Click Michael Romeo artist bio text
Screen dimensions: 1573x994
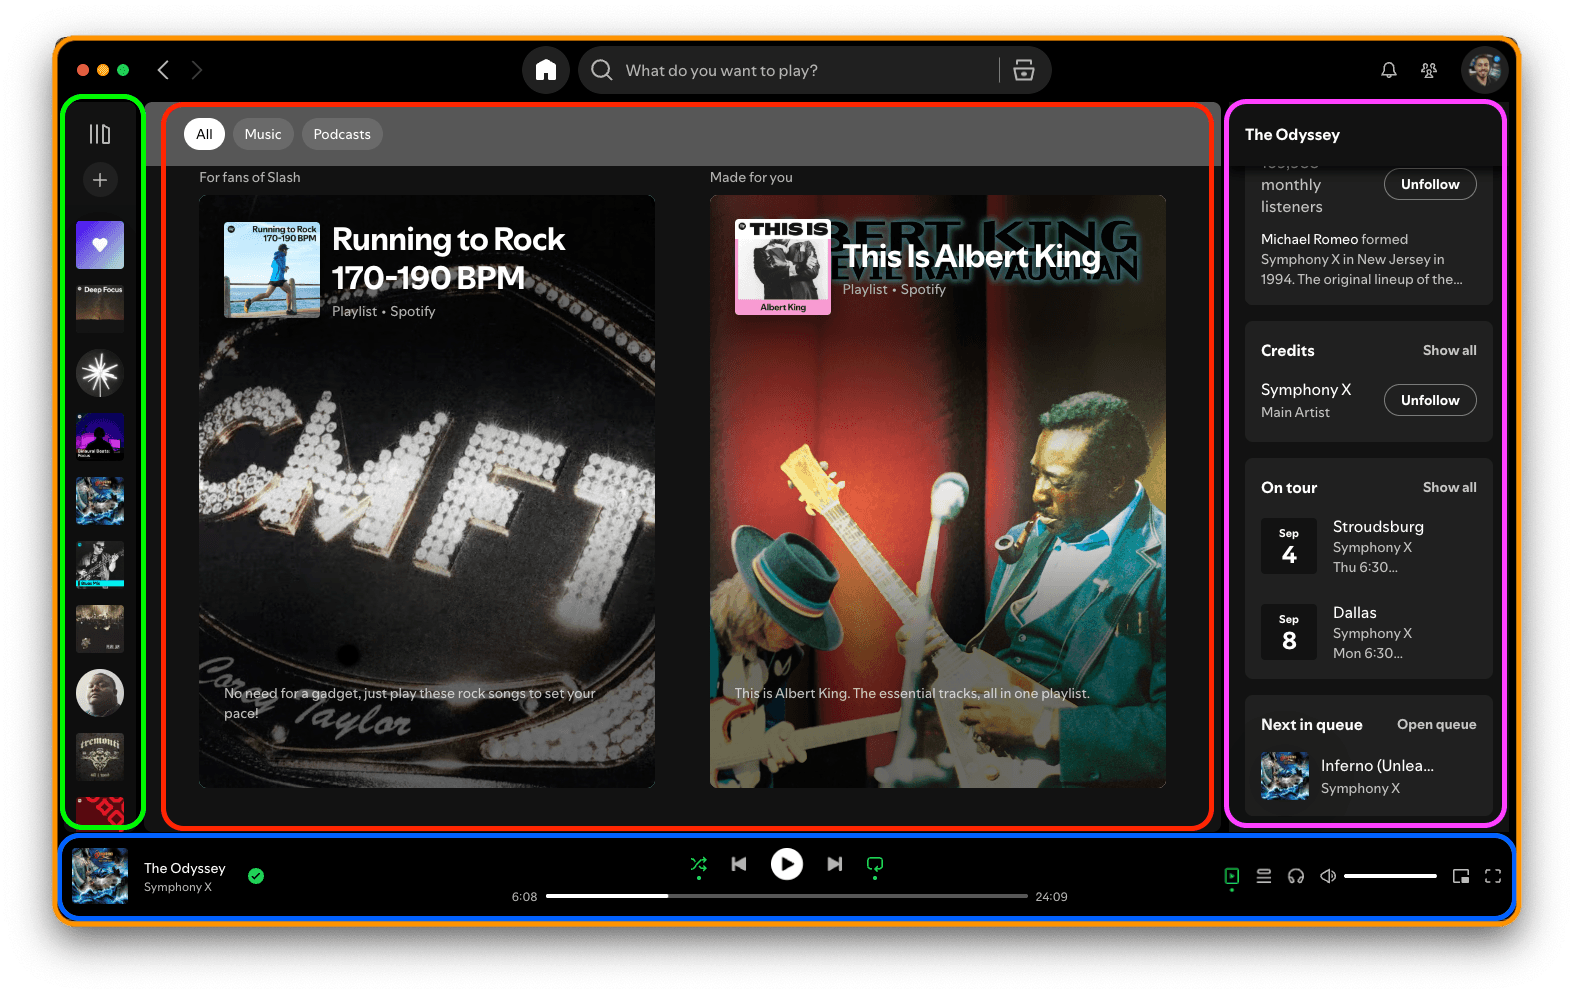point(1361,259)
